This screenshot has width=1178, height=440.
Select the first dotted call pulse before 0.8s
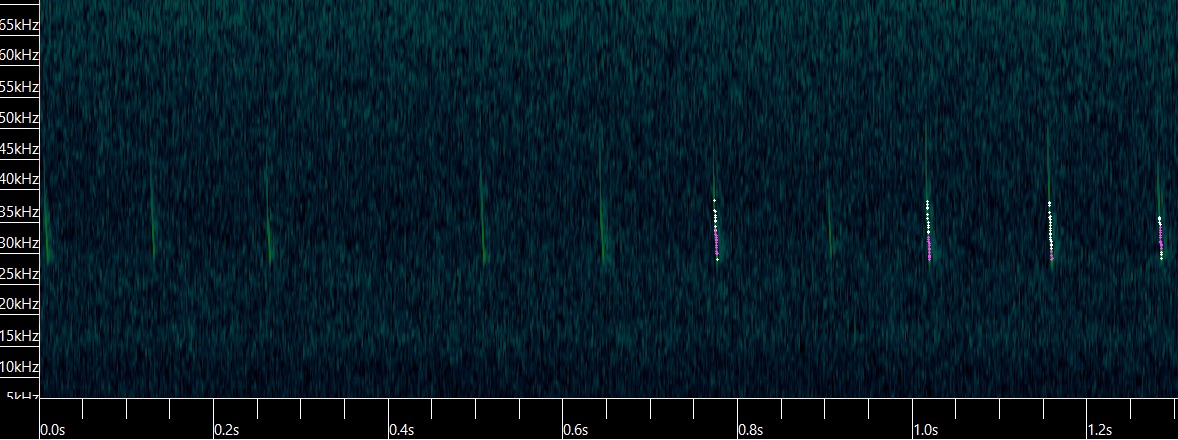tap(716, 232)
